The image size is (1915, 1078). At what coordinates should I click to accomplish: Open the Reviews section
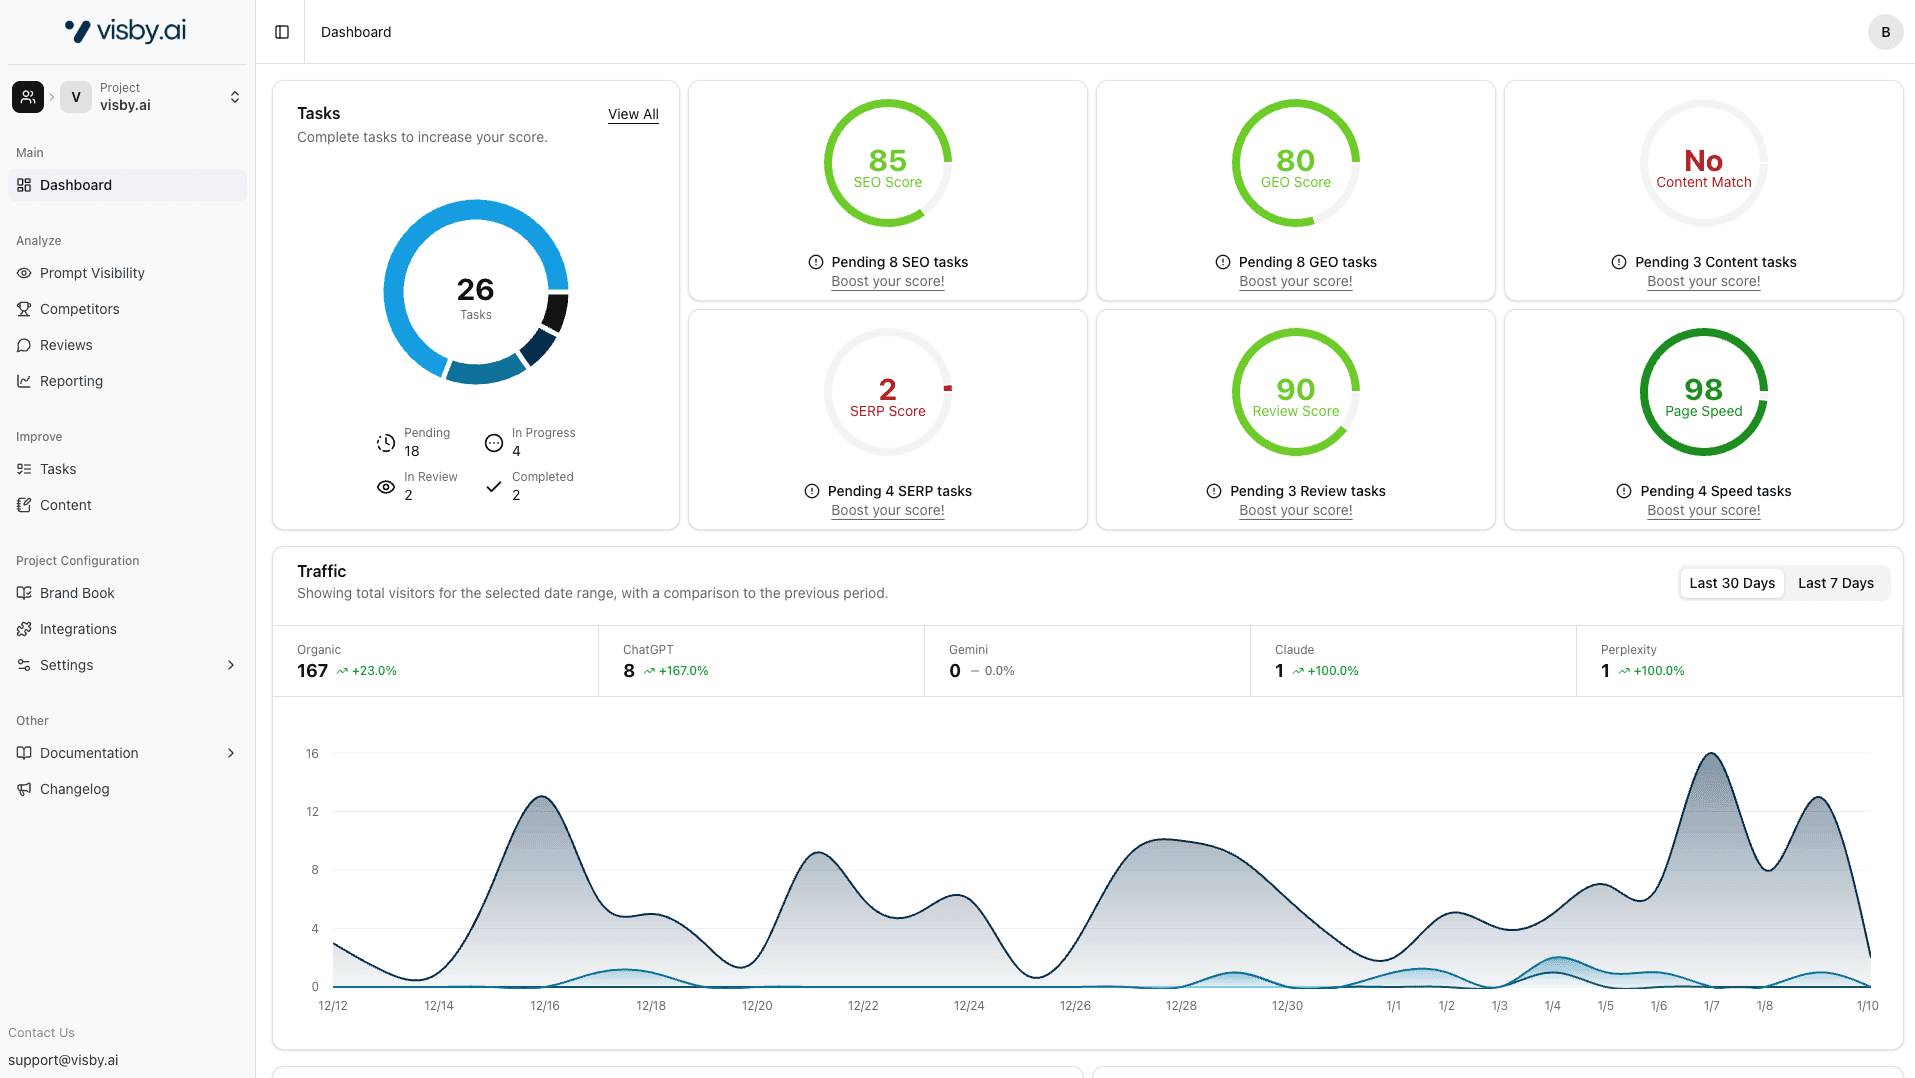pyautogui.click(x=67, y=345)
